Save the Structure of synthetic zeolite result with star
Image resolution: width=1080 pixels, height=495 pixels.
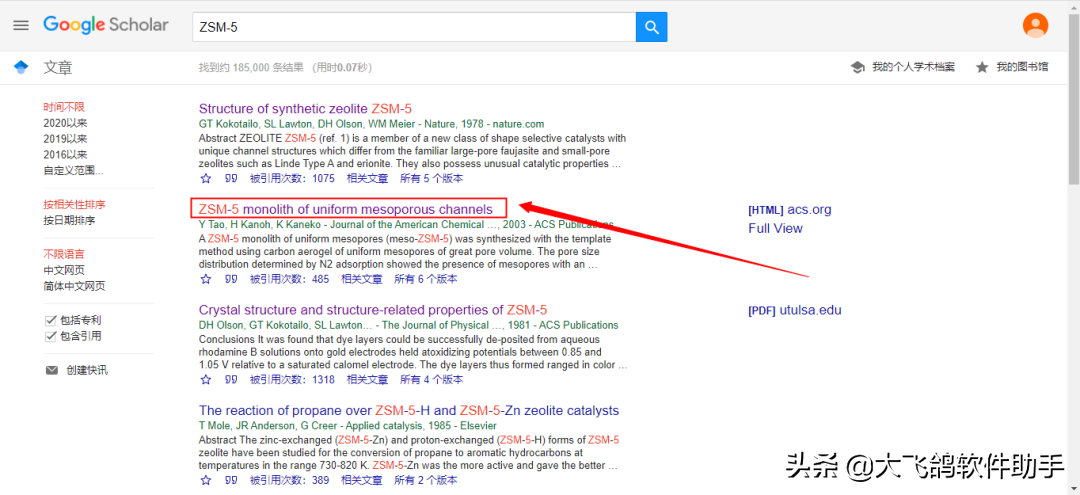click(205, 178)
